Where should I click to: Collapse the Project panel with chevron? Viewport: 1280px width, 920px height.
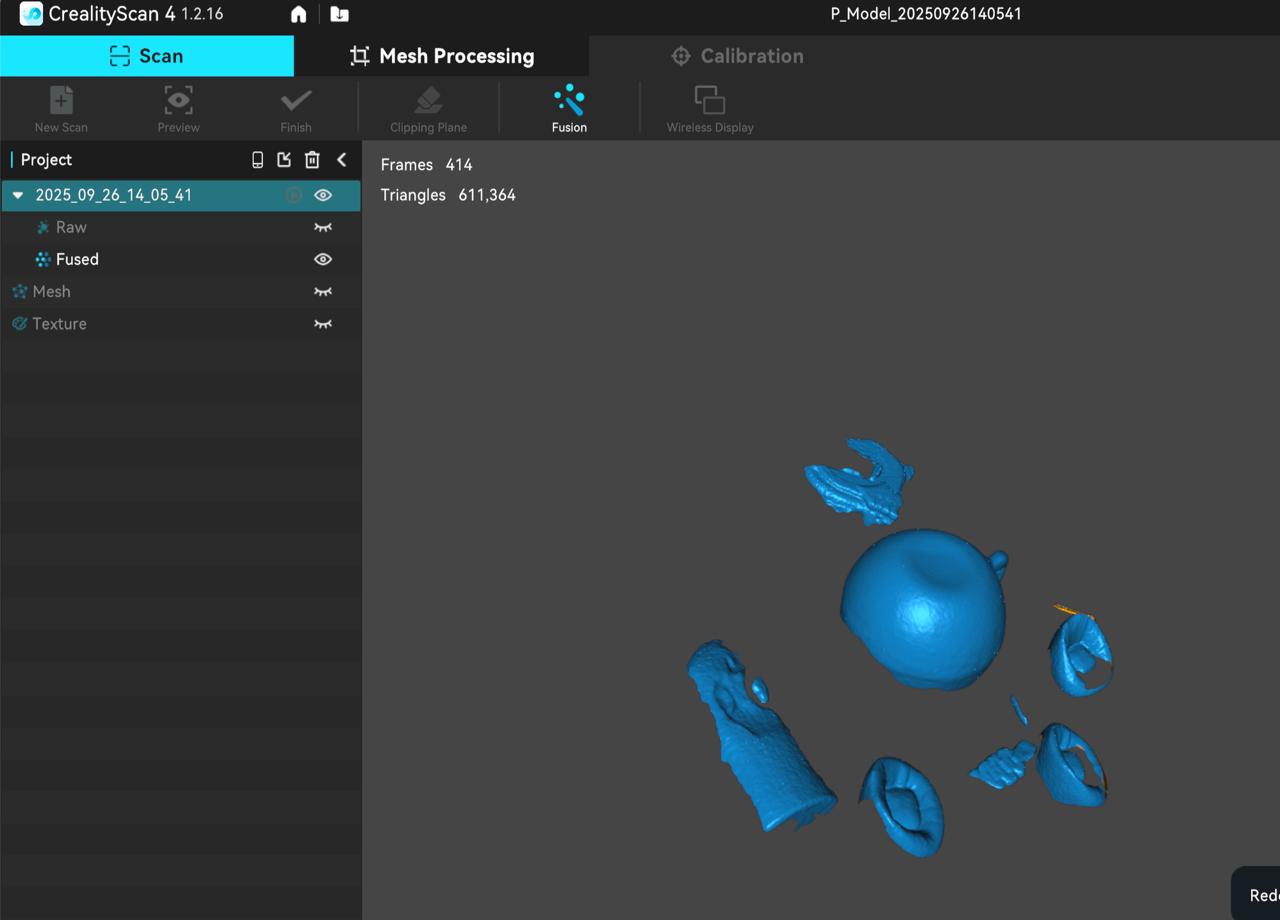(x=342, y=160)
